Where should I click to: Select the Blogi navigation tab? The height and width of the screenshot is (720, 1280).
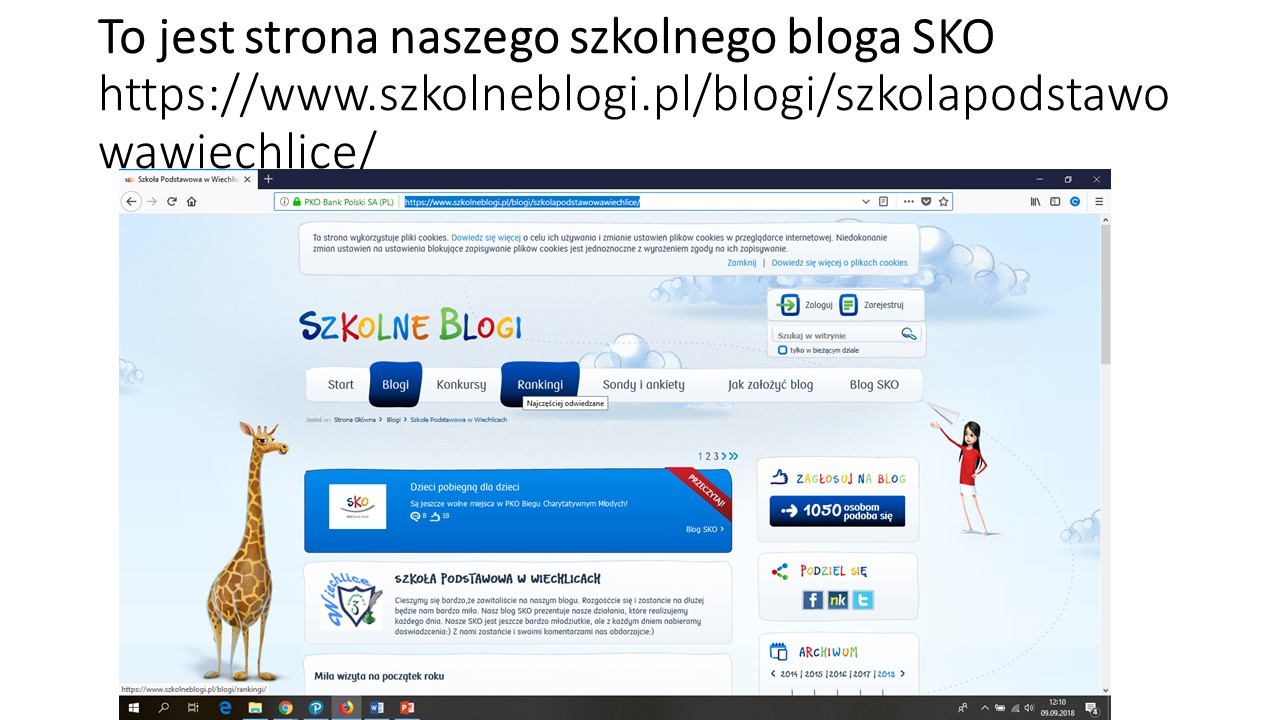395,384
